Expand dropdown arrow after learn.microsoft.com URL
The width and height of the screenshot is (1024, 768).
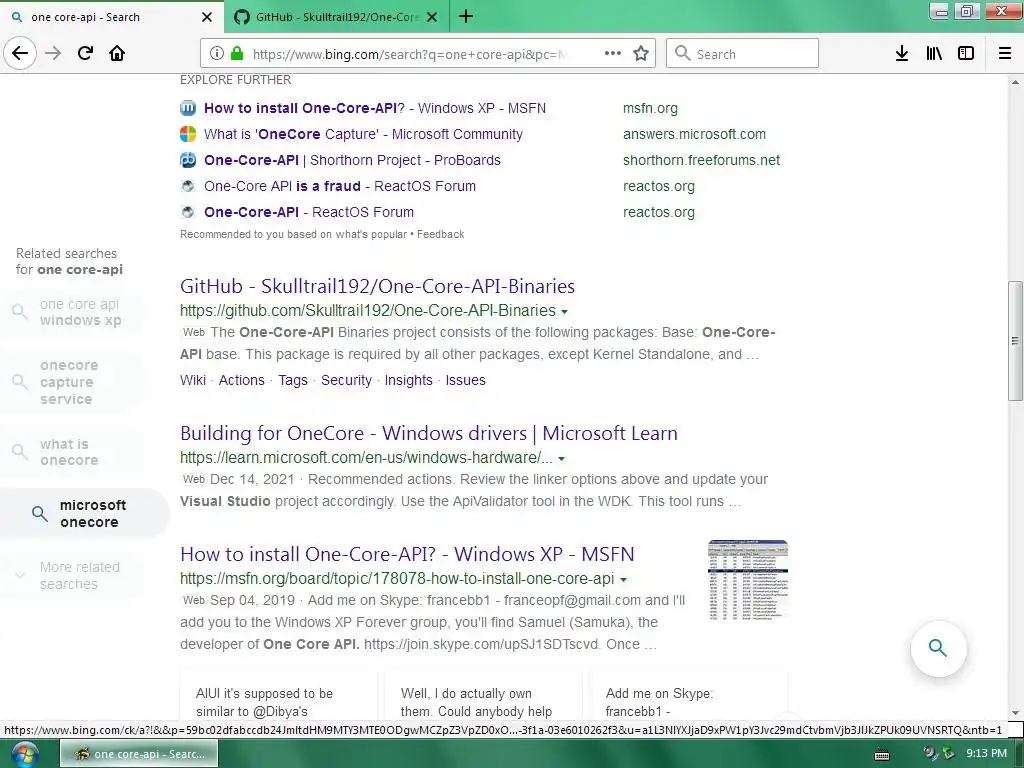562,458
